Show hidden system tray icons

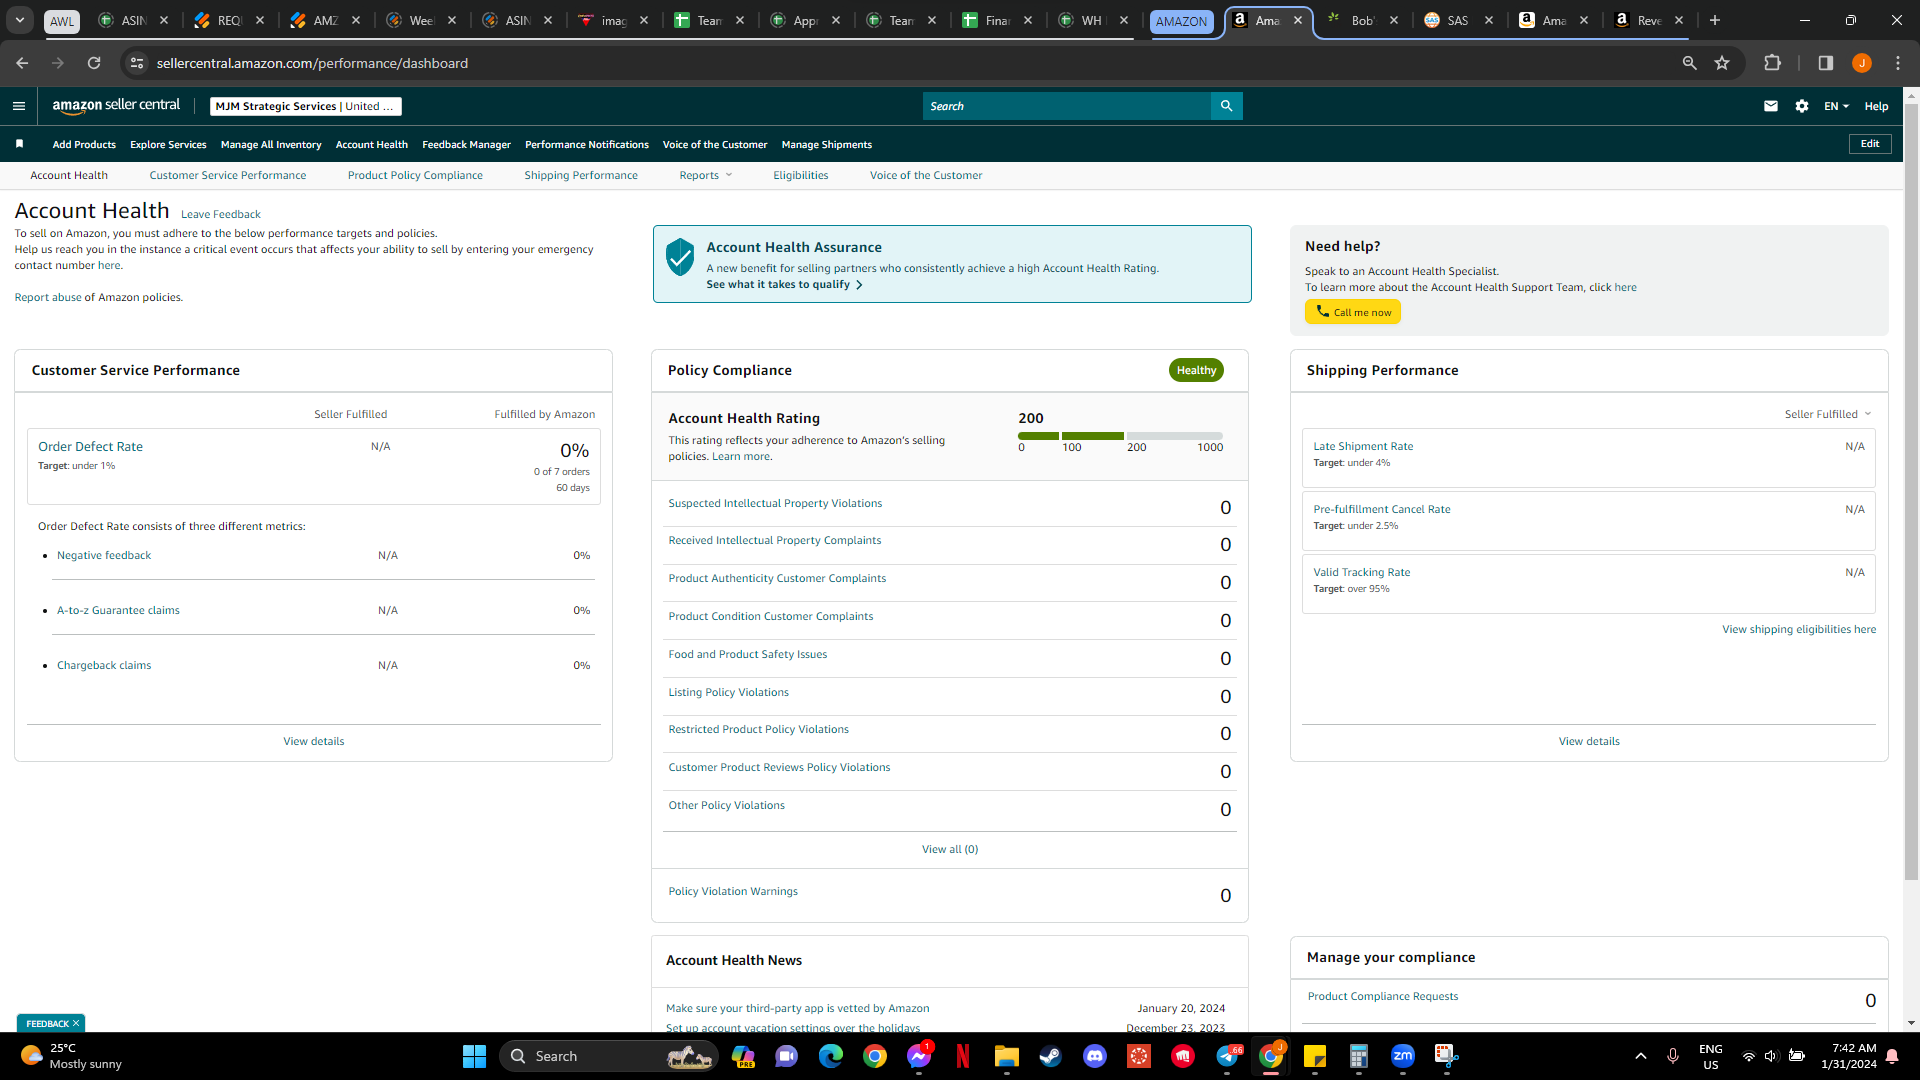(1641, 1056)
